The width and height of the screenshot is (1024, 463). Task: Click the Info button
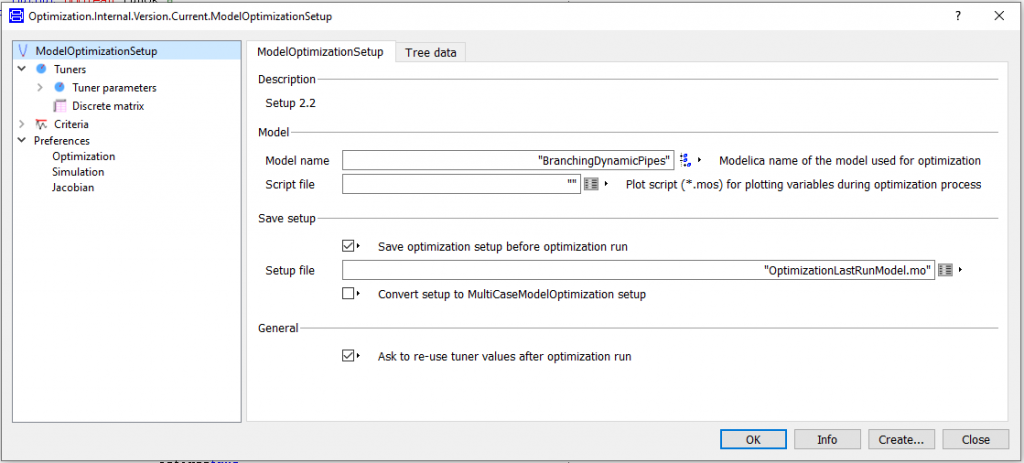[x=827, y=439]
